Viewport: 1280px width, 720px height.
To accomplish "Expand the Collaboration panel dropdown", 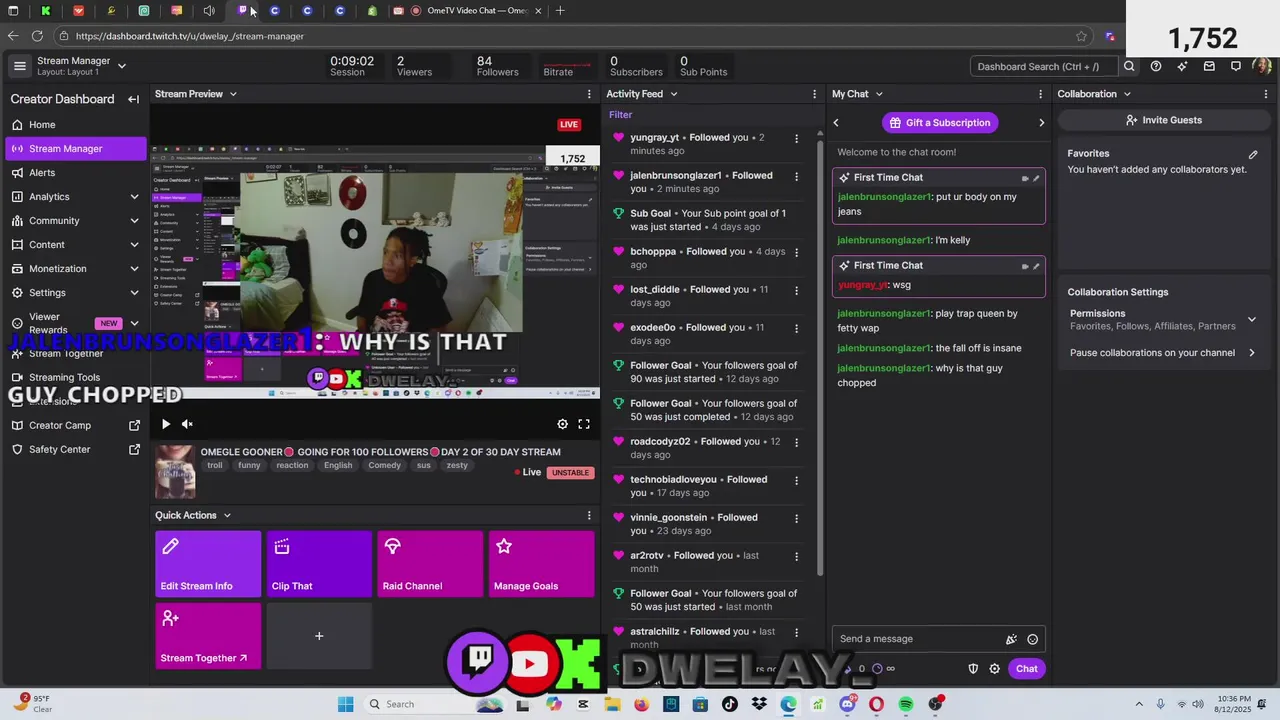I will click(x=1127, y=94).
